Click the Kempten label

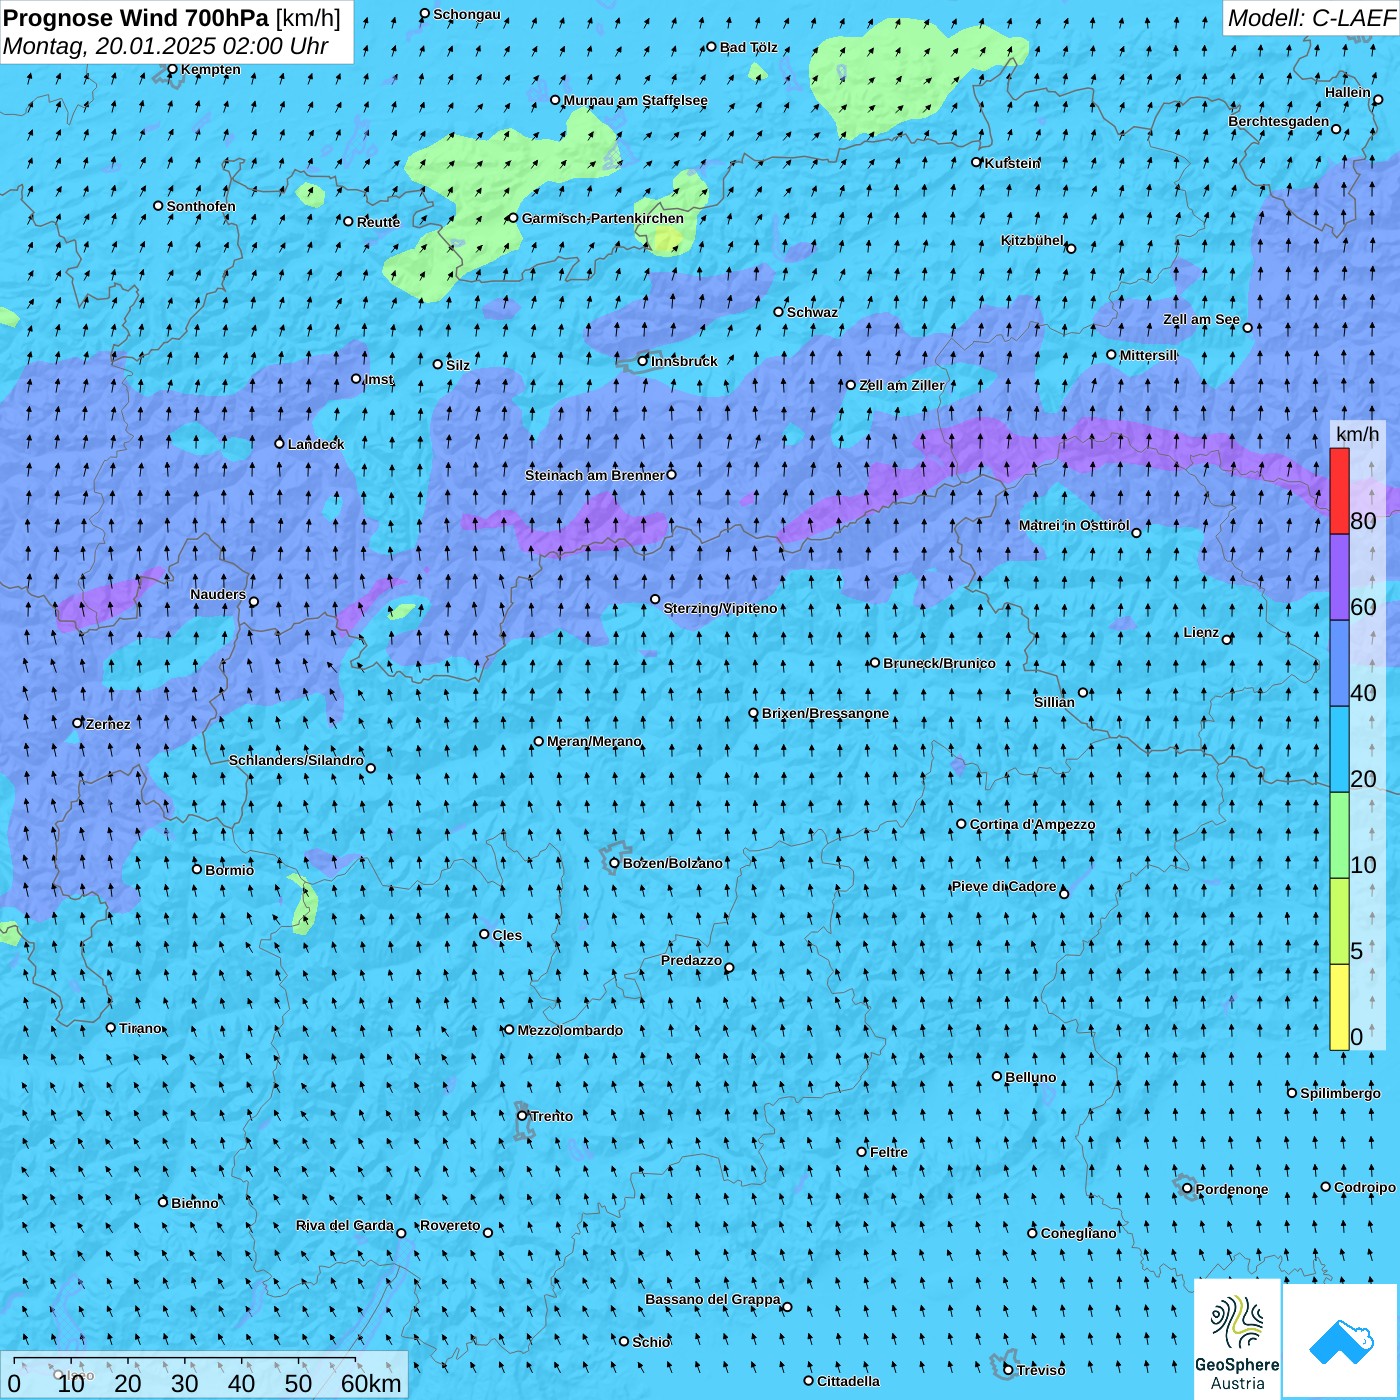coord(210,69)
